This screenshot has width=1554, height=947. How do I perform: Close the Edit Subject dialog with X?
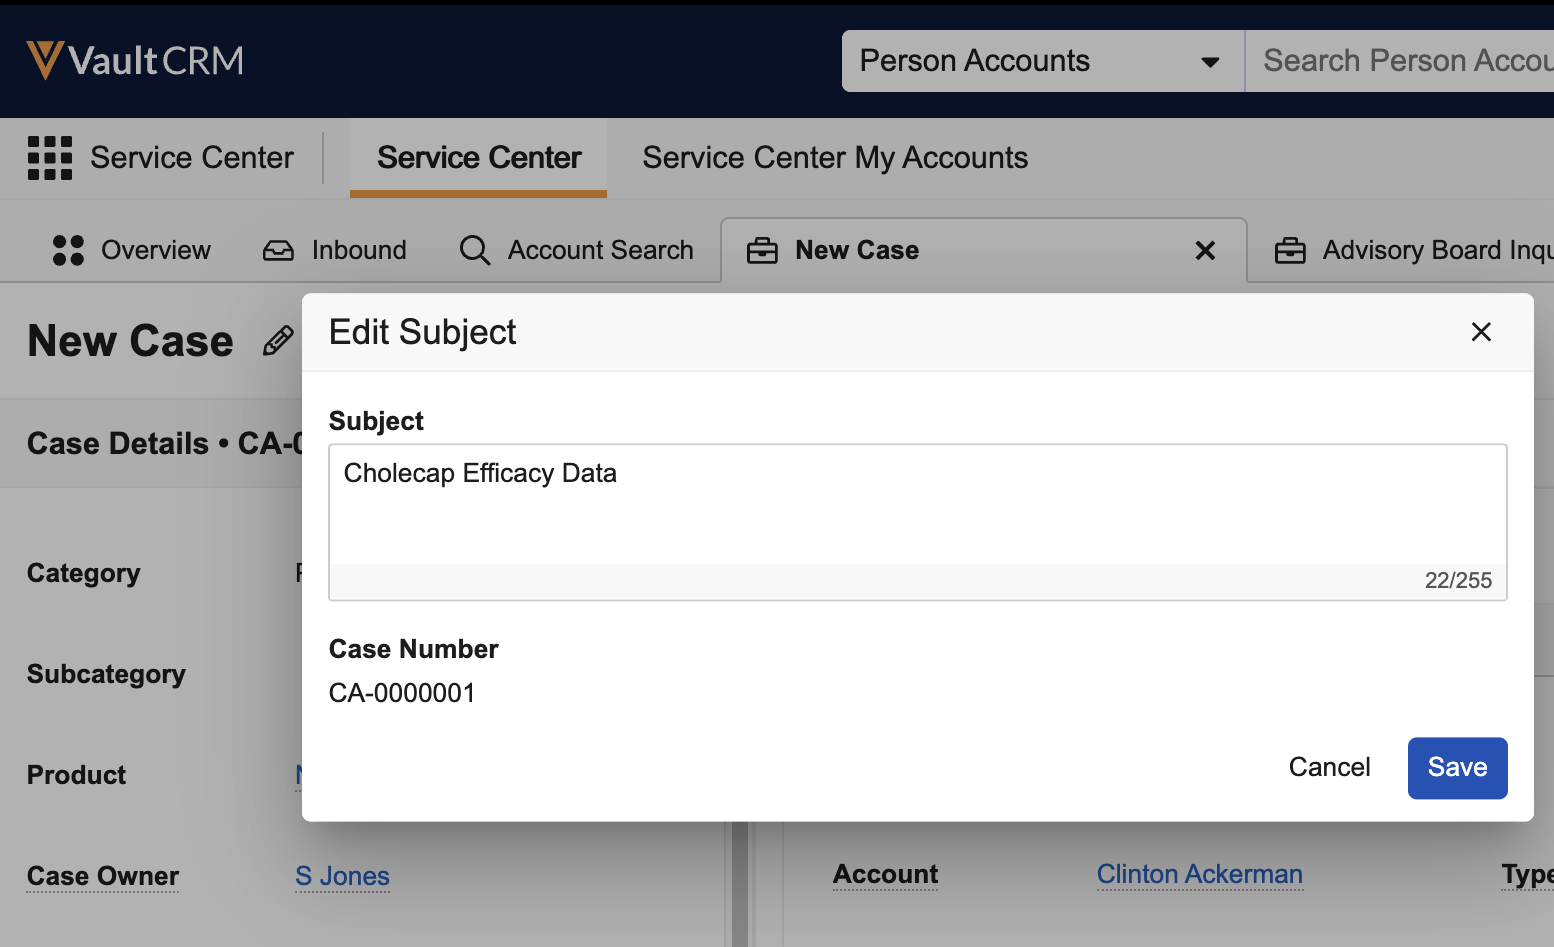click(x=1481, y=332)
